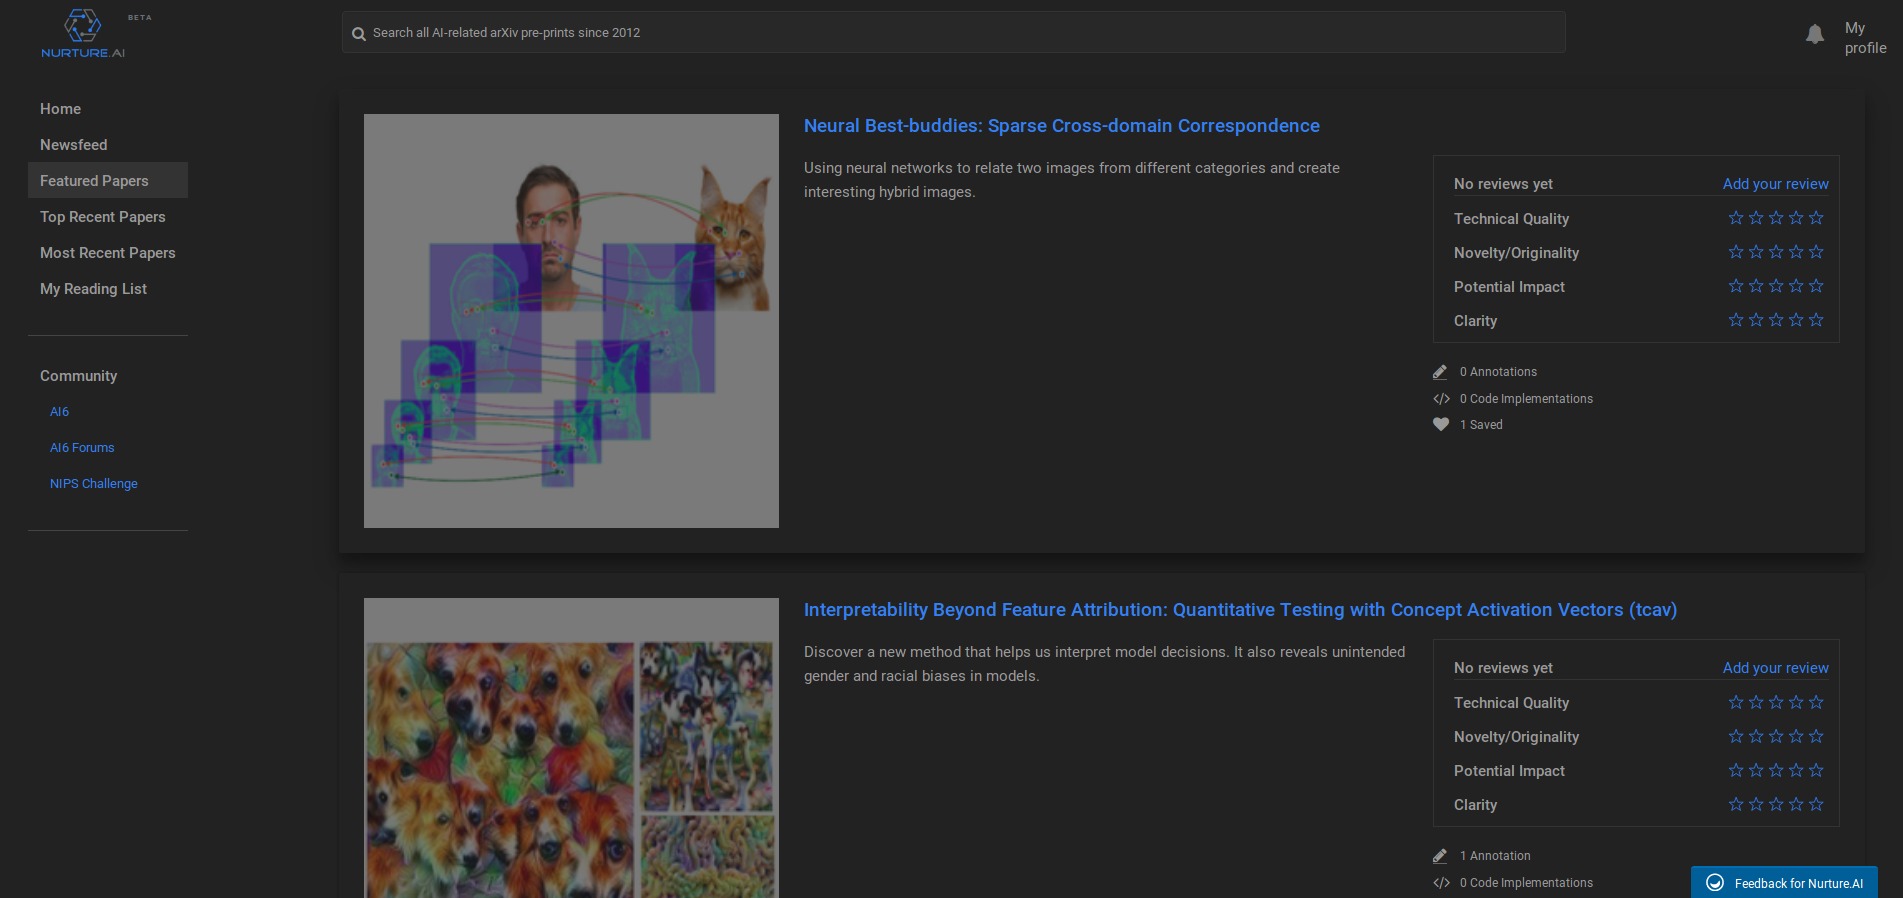Click code icon on the tcav paper
This screenshot has height=898, width=1903.
pyautogui.click(x=1441, y=883)
